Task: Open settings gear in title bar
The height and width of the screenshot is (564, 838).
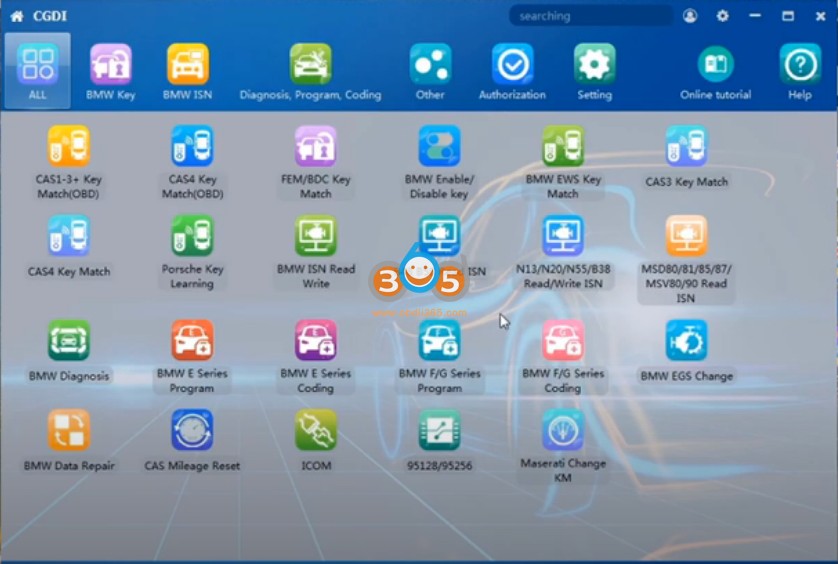Action: point(723,16)
